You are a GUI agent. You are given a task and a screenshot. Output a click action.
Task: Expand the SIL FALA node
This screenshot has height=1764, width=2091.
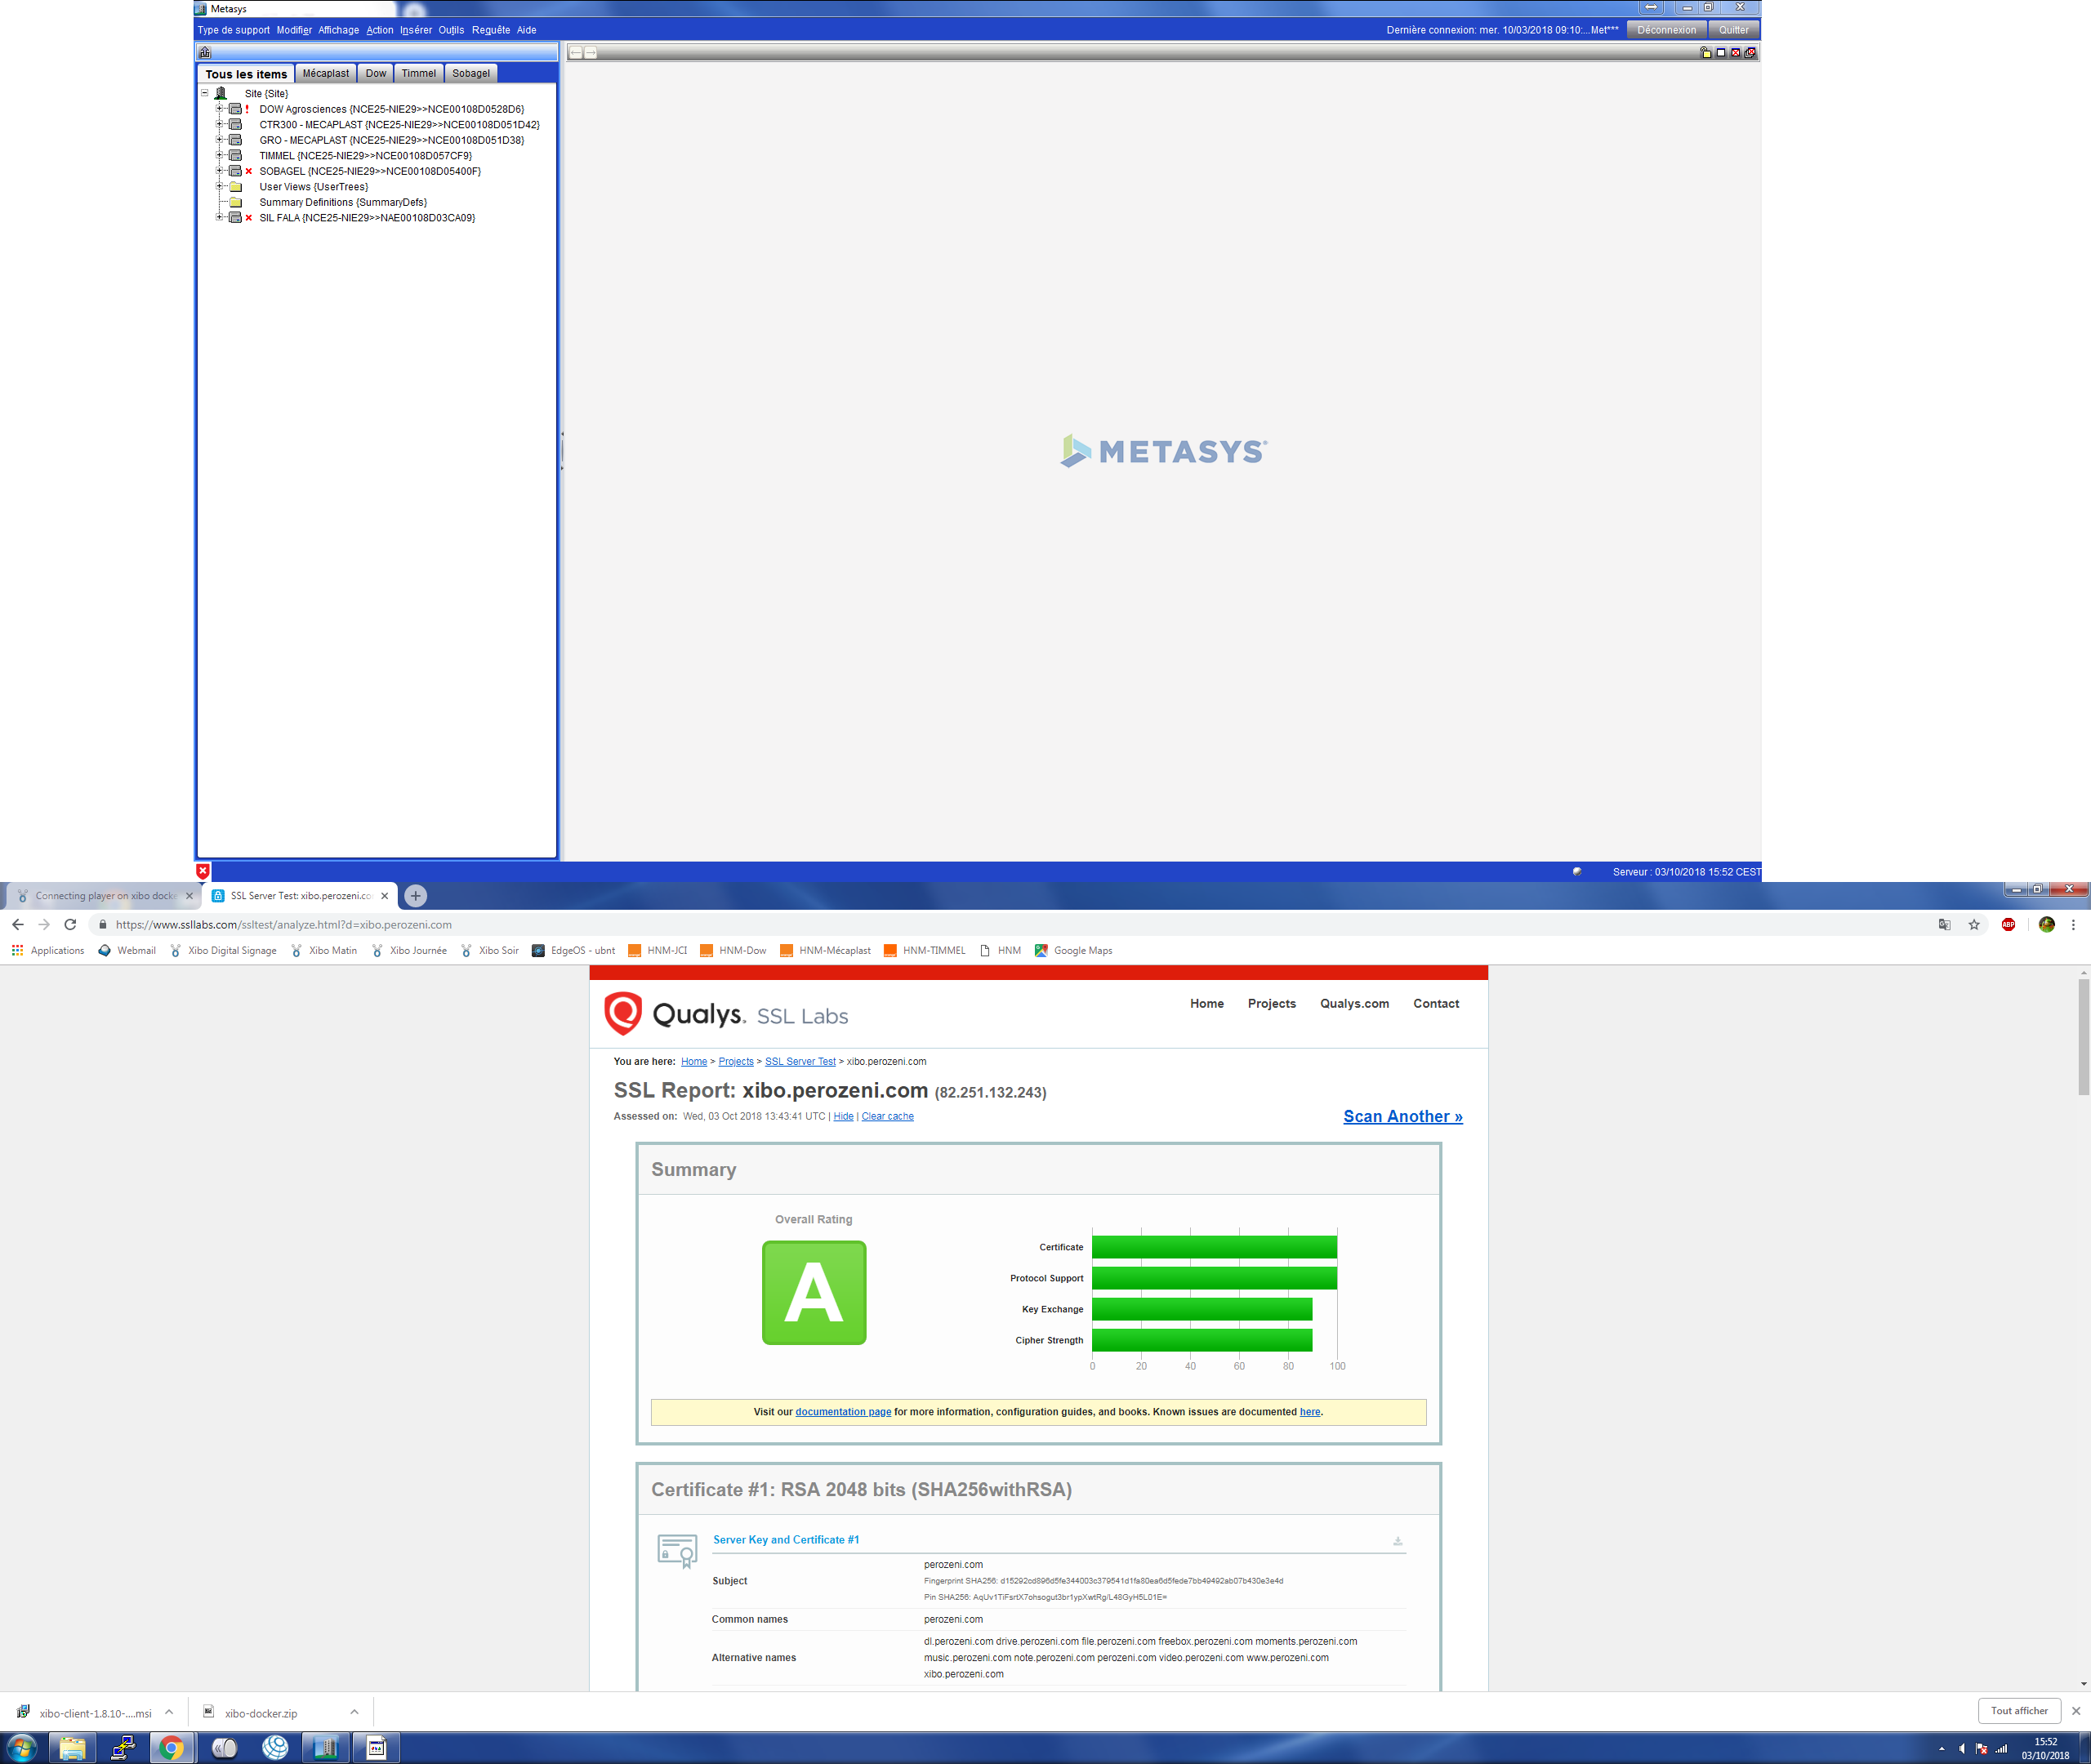[x=220, y=217]
